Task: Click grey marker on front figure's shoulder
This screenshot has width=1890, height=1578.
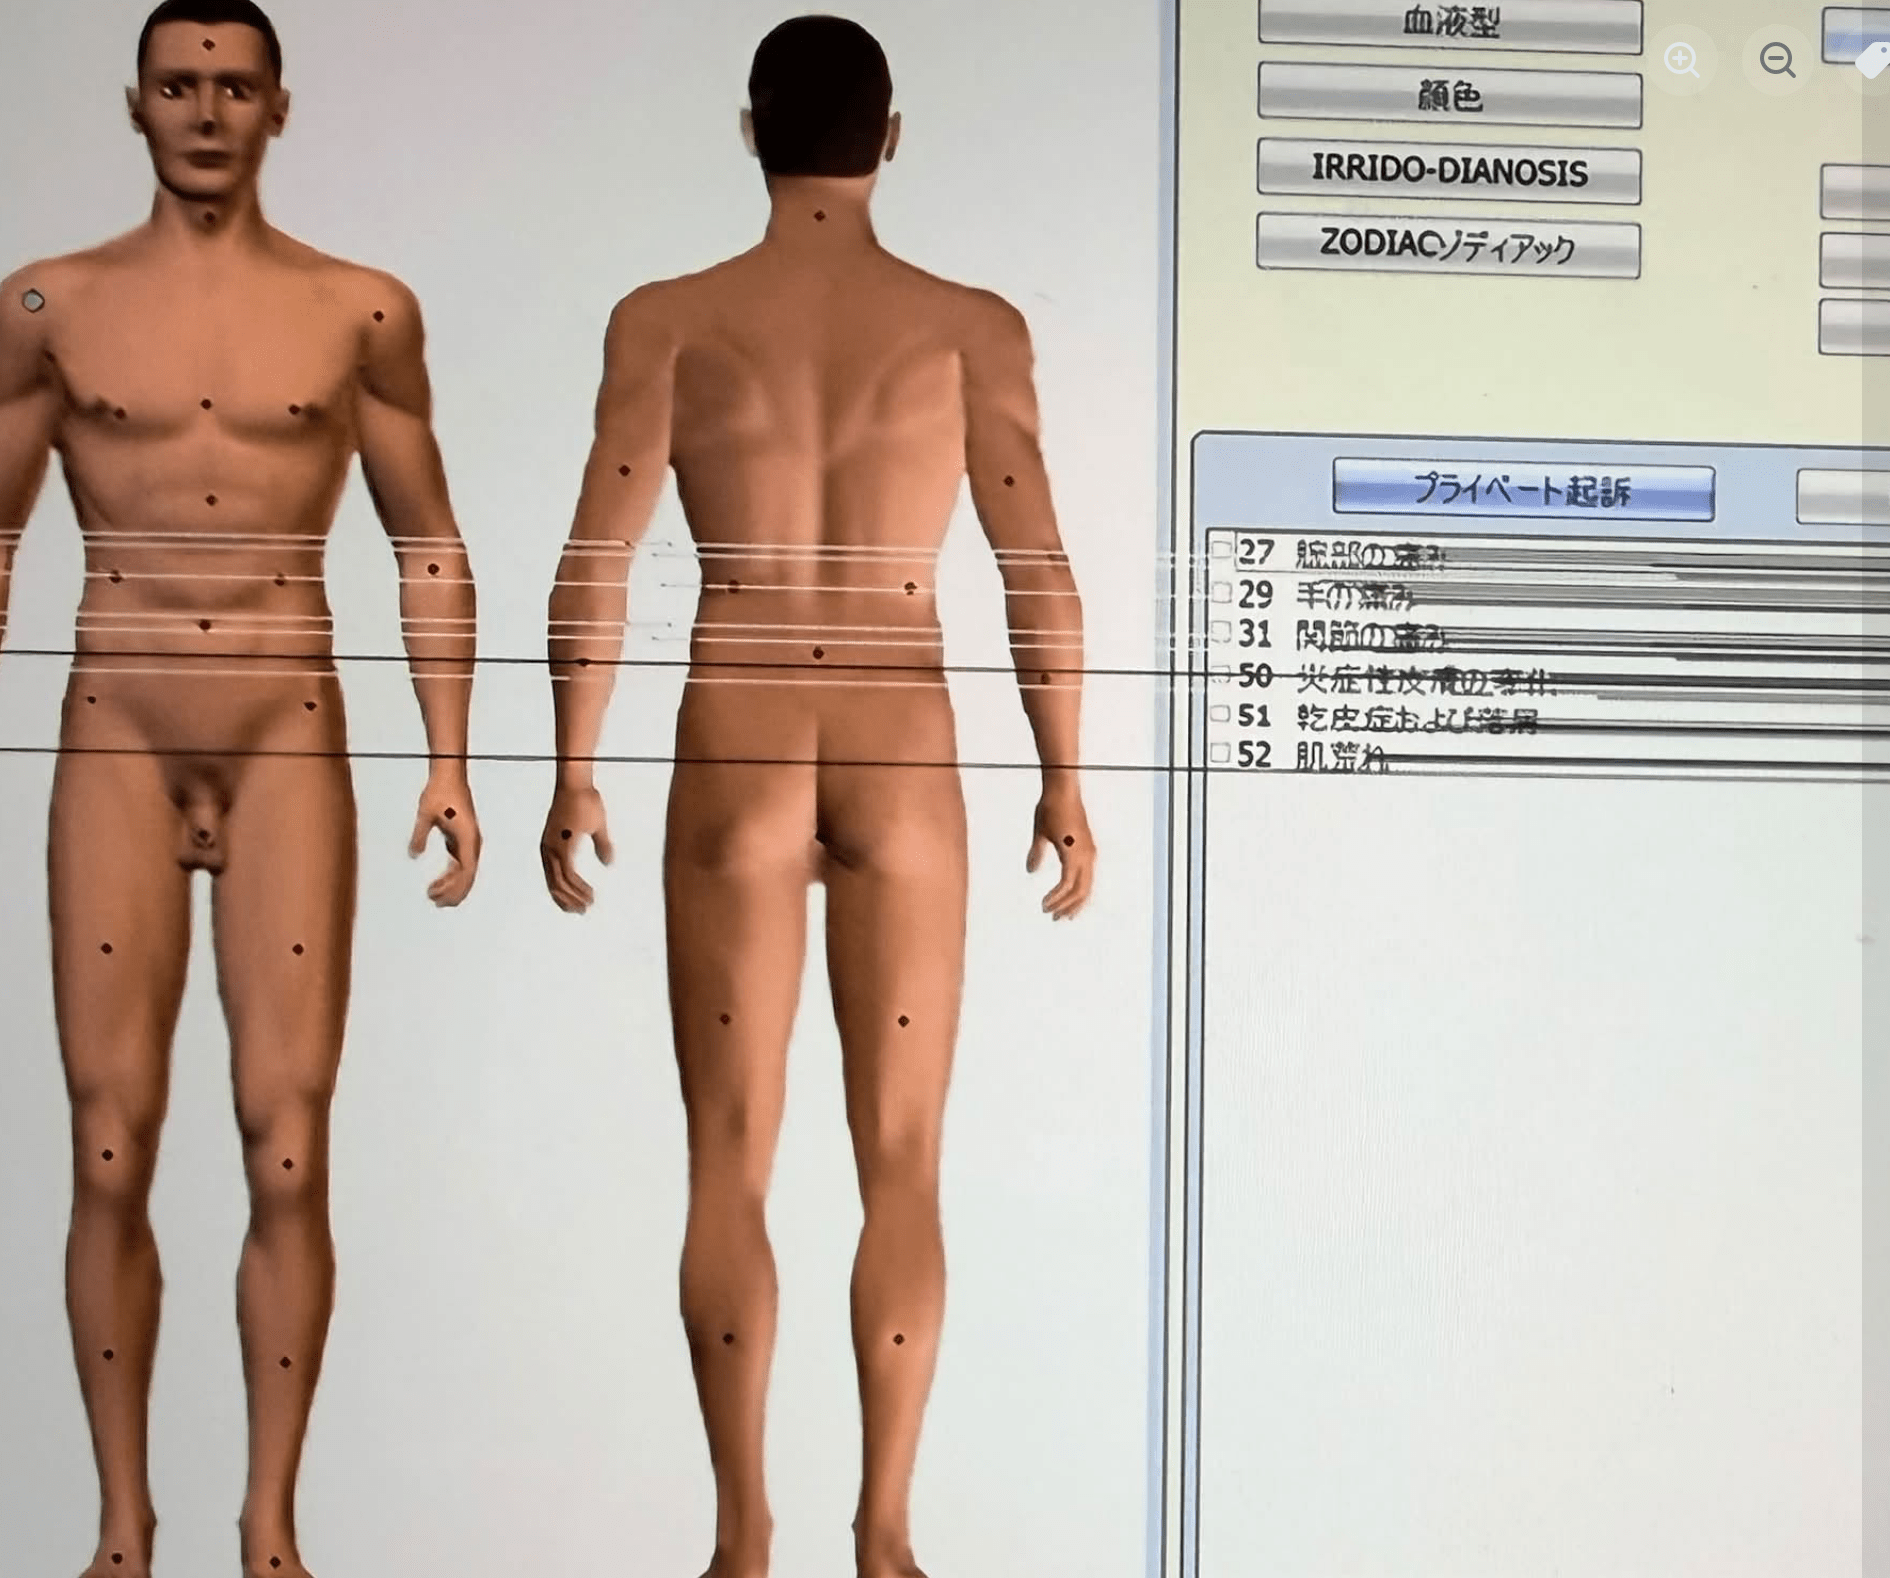Action: pyautogui.click(x=33, y=300)
